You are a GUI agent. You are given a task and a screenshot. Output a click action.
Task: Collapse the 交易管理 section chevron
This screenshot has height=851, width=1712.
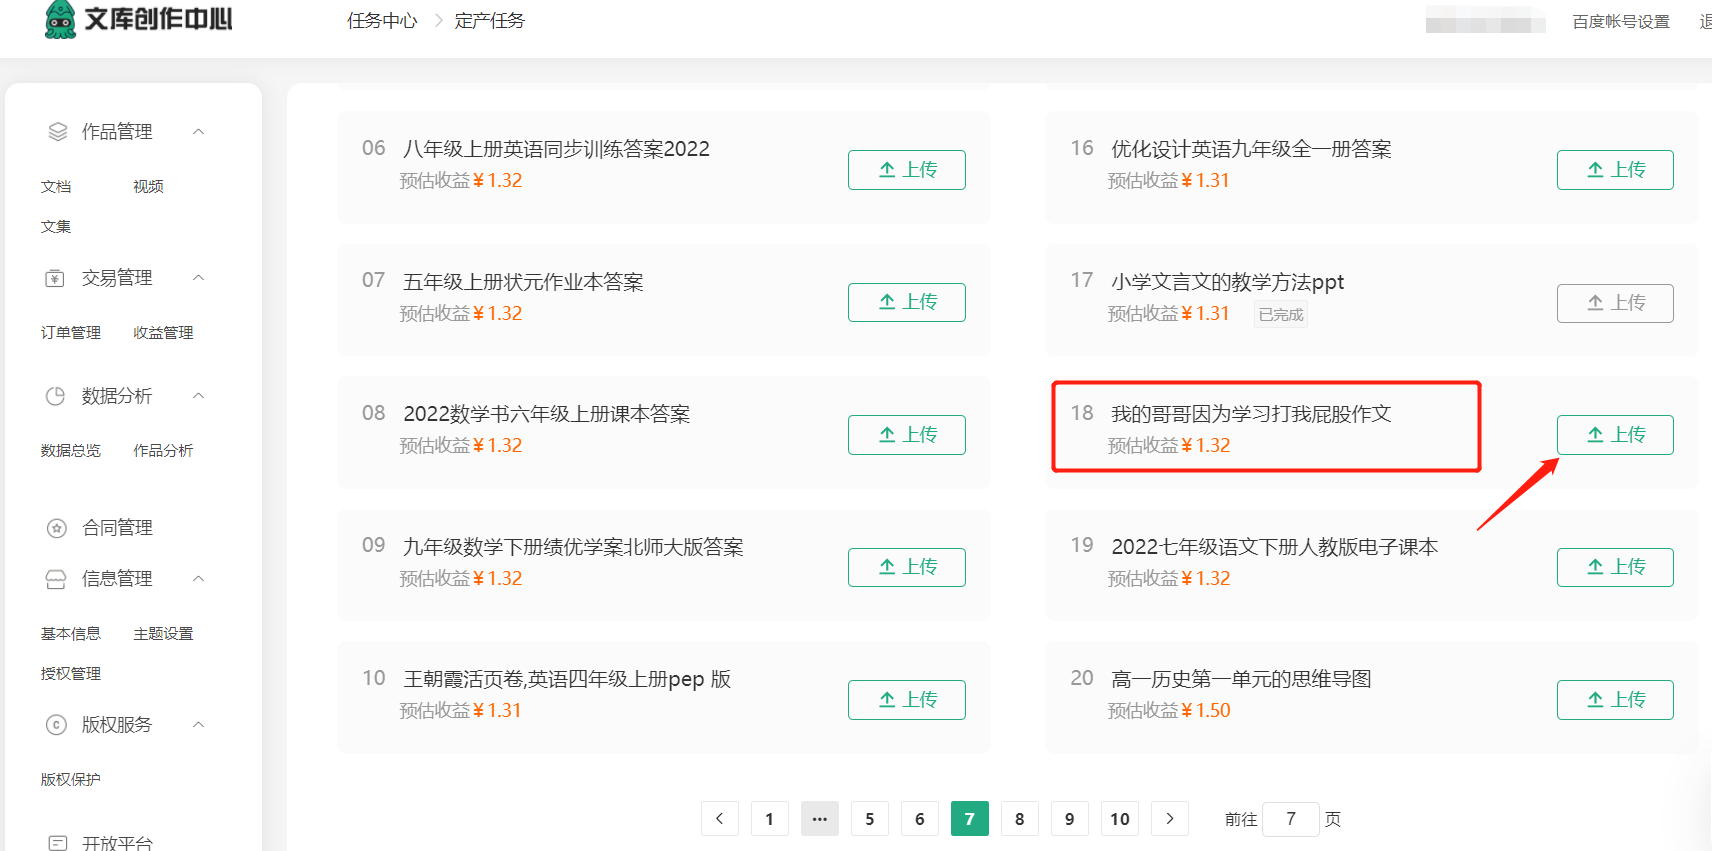198,277
